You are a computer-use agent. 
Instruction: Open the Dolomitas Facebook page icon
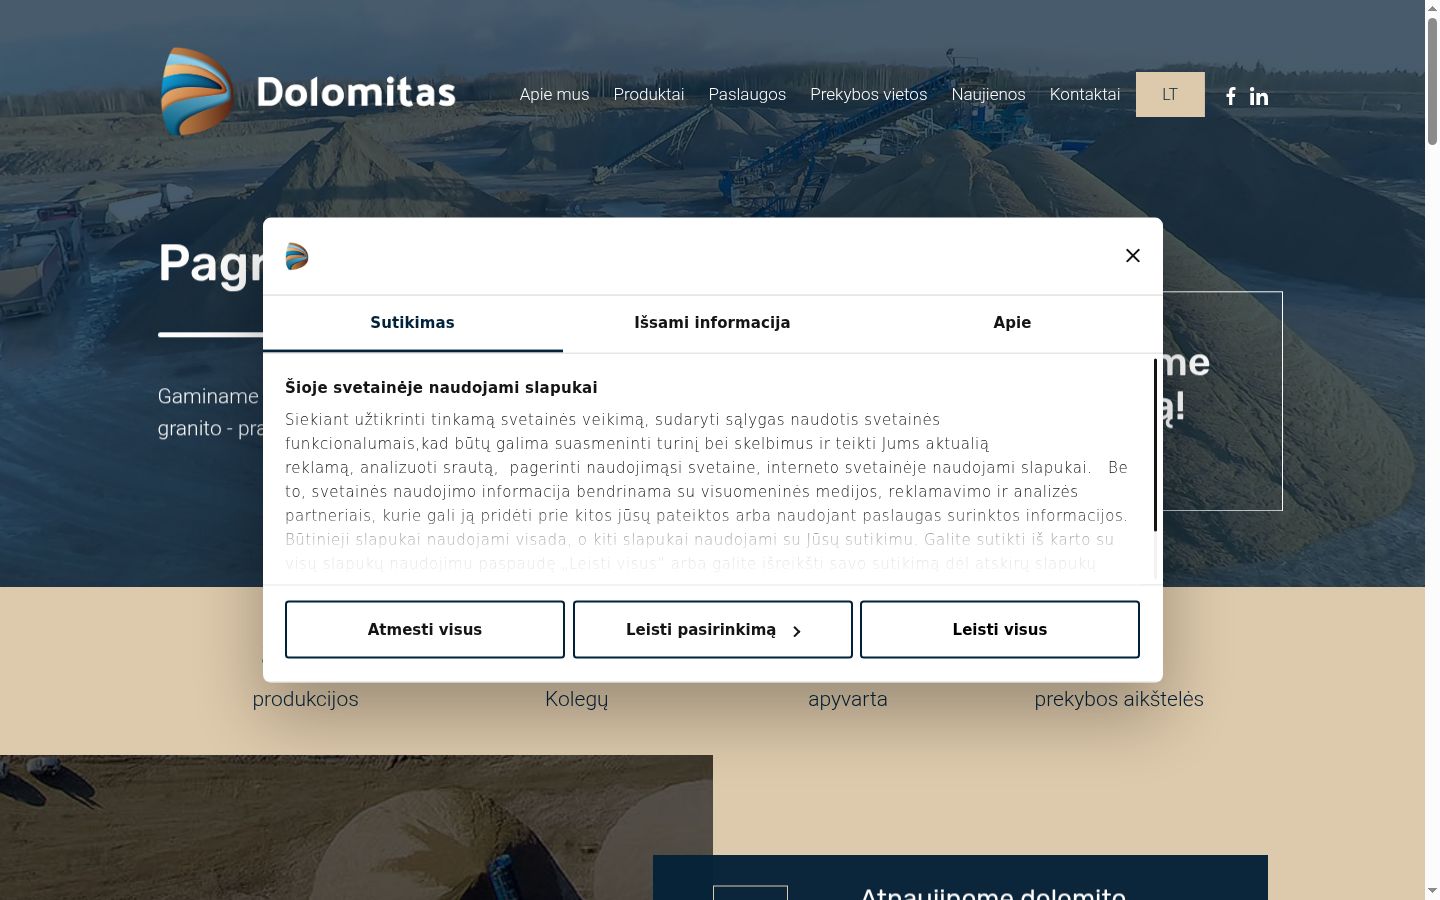[1231, 96]
